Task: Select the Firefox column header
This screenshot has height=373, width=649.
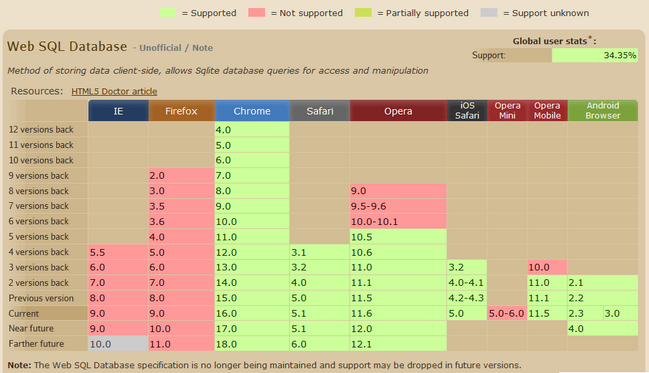Action: [181, 111]
